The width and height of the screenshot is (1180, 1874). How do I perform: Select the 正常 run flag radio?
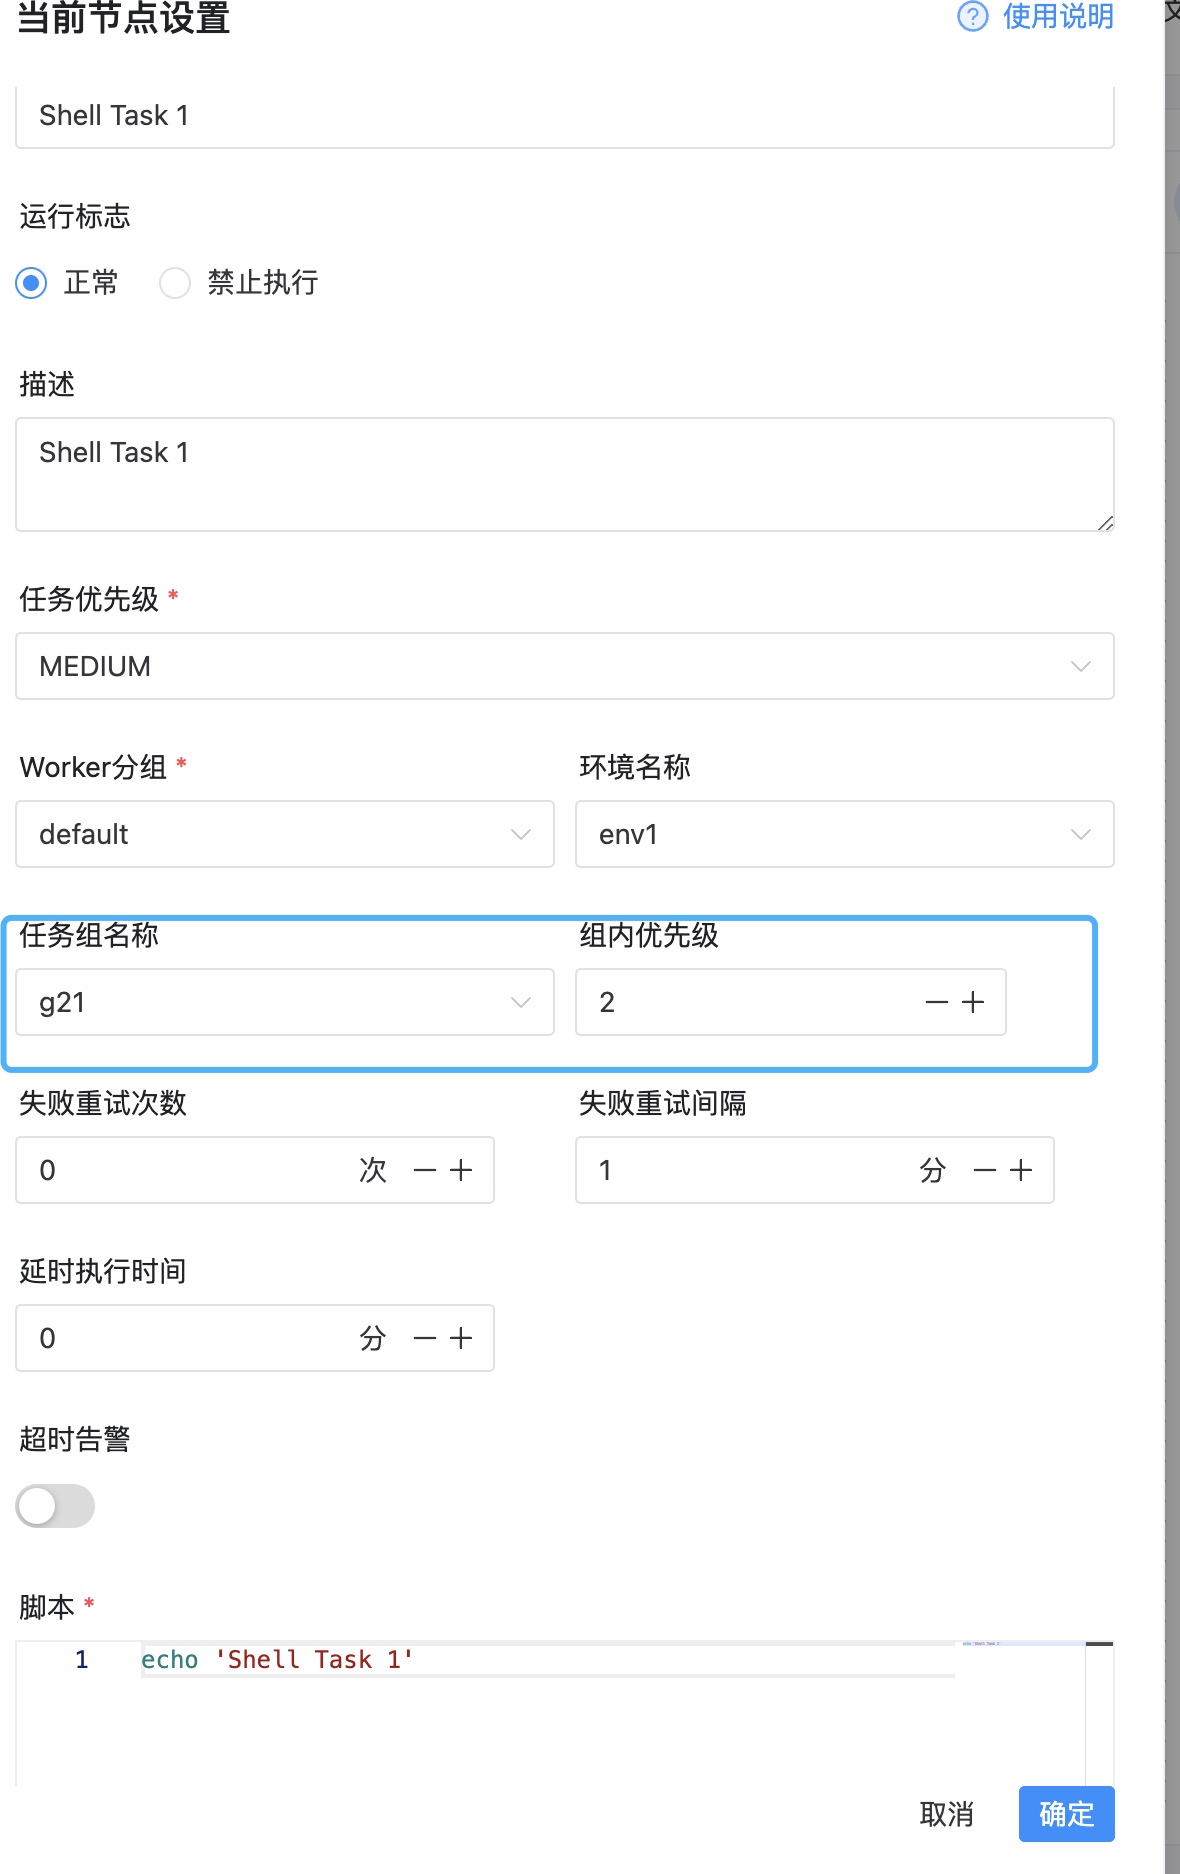[32, 283]
